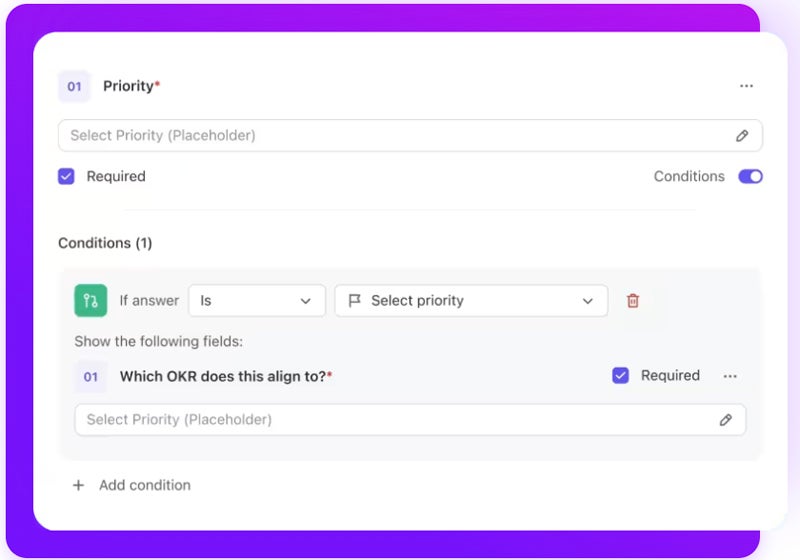Click the plus icon beside Add condition
This screenshot has width=800, height=560.
click(x=78, y=485)
